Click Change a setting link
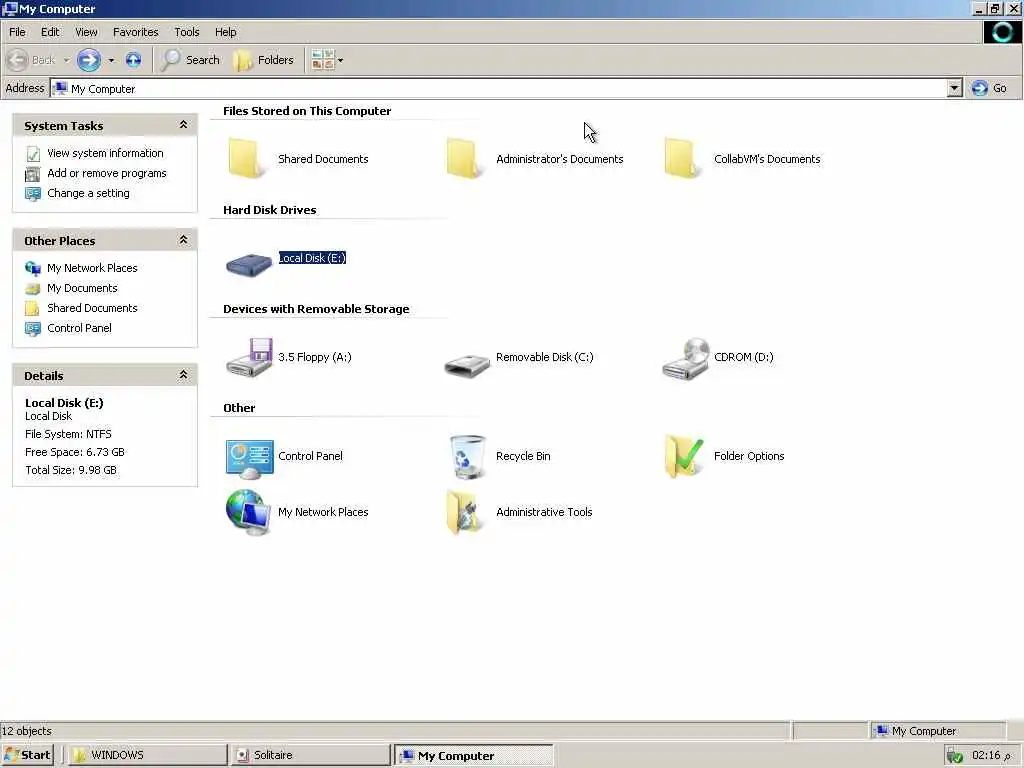Viewport: 1024px width, 768px height. pyautogui.click(x=88, y=193)
